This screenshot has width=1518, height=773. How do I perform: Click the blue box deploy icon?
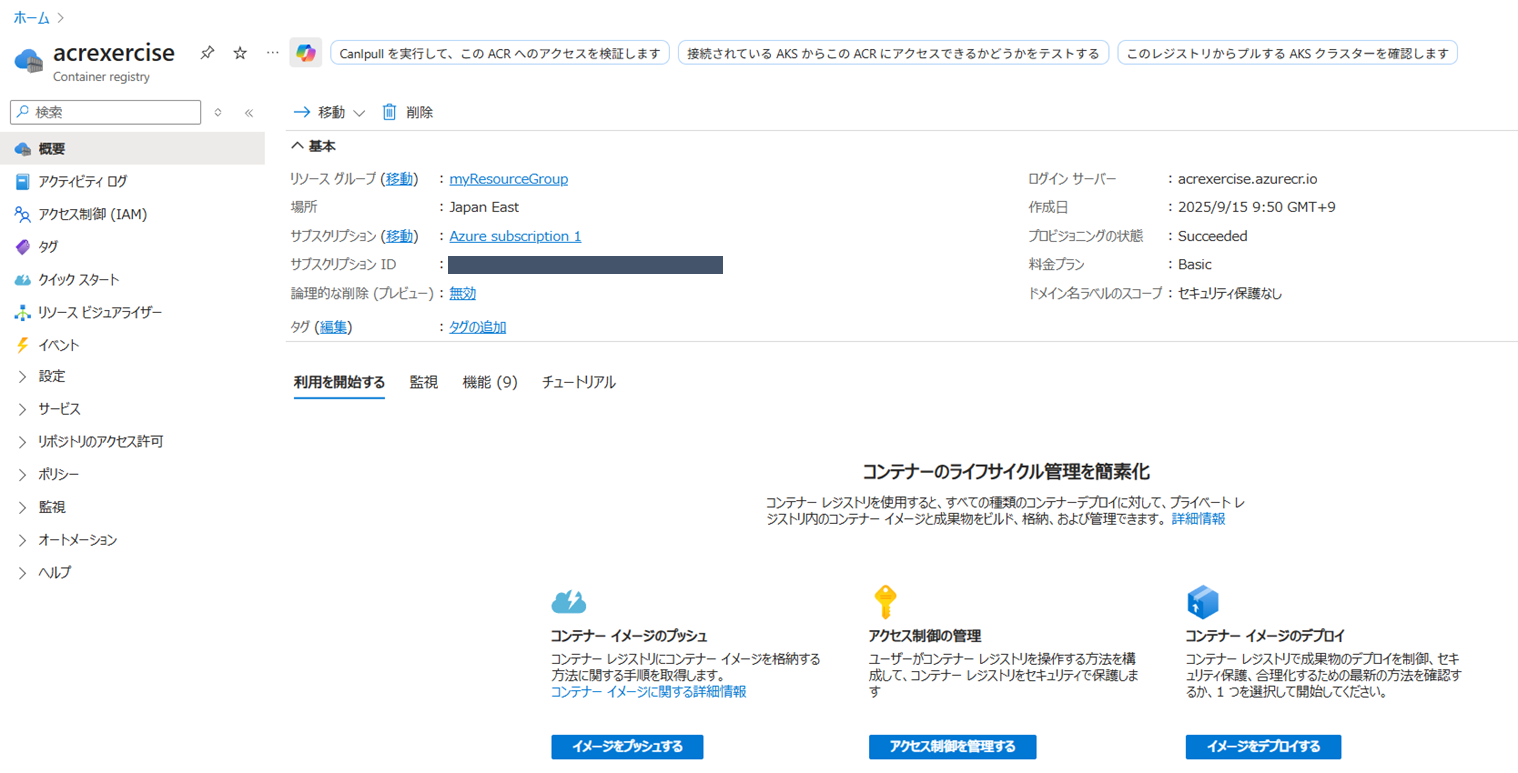[x=1202, y=602]
